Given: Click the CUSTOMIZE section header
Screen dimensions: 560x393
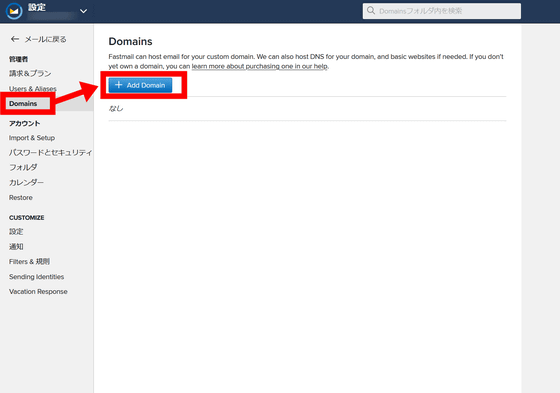Looking at the screenshot, I should 26,218.
